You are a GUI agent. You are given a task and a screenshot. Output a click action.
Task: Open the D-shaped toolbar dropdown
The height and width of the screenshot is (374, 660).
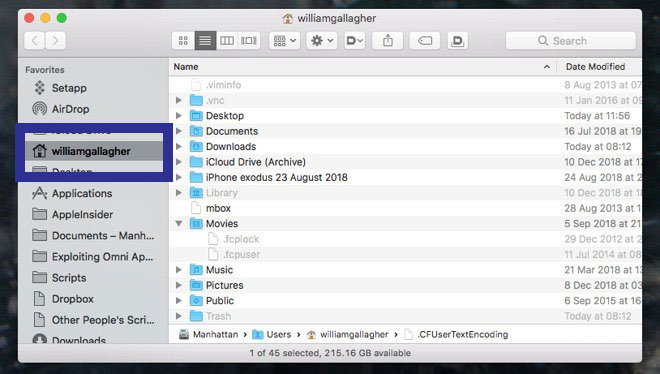pos(354,41)
